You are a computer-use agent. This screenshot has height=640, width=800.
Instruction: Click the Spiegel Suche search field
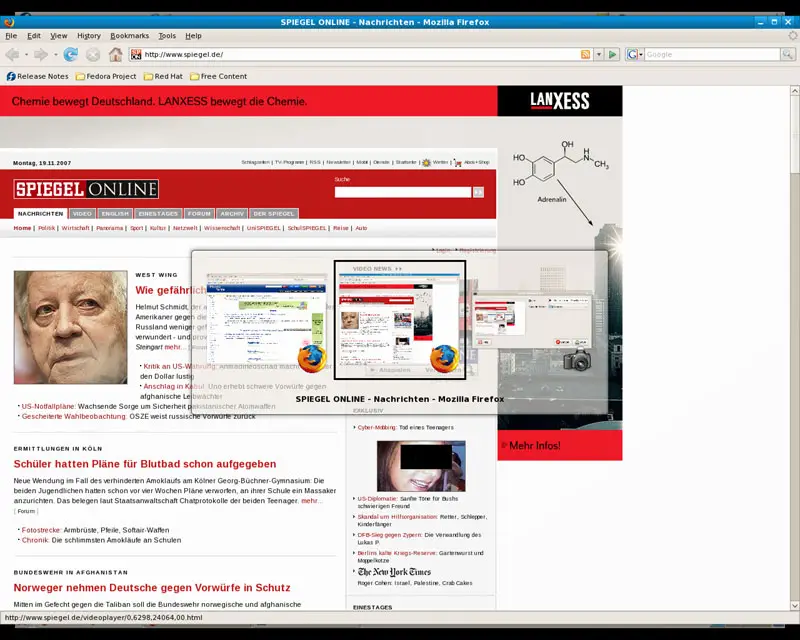[403, 192]
